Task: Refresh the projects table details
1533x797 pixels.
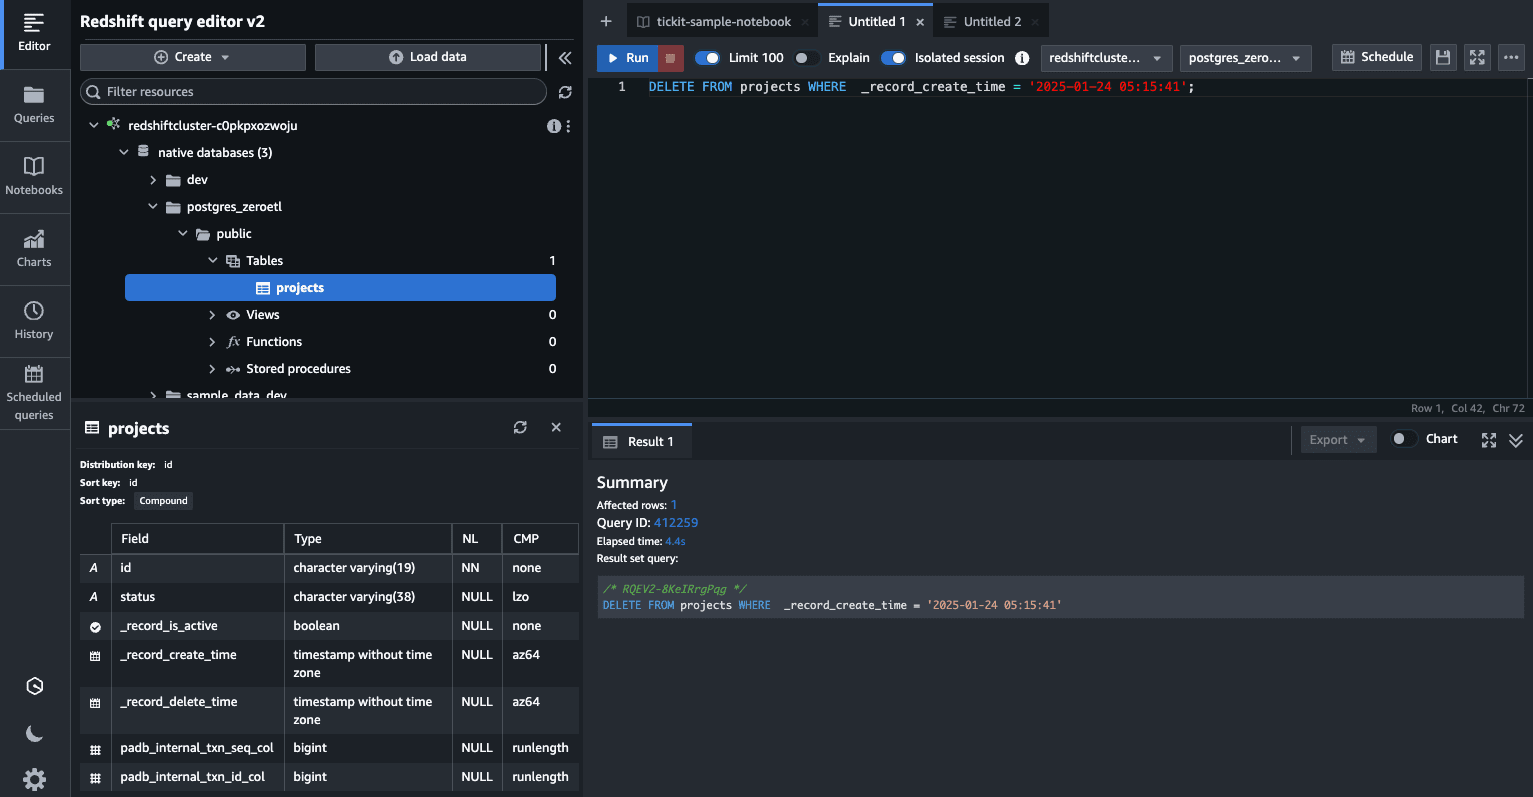Action: click(520, 427)
